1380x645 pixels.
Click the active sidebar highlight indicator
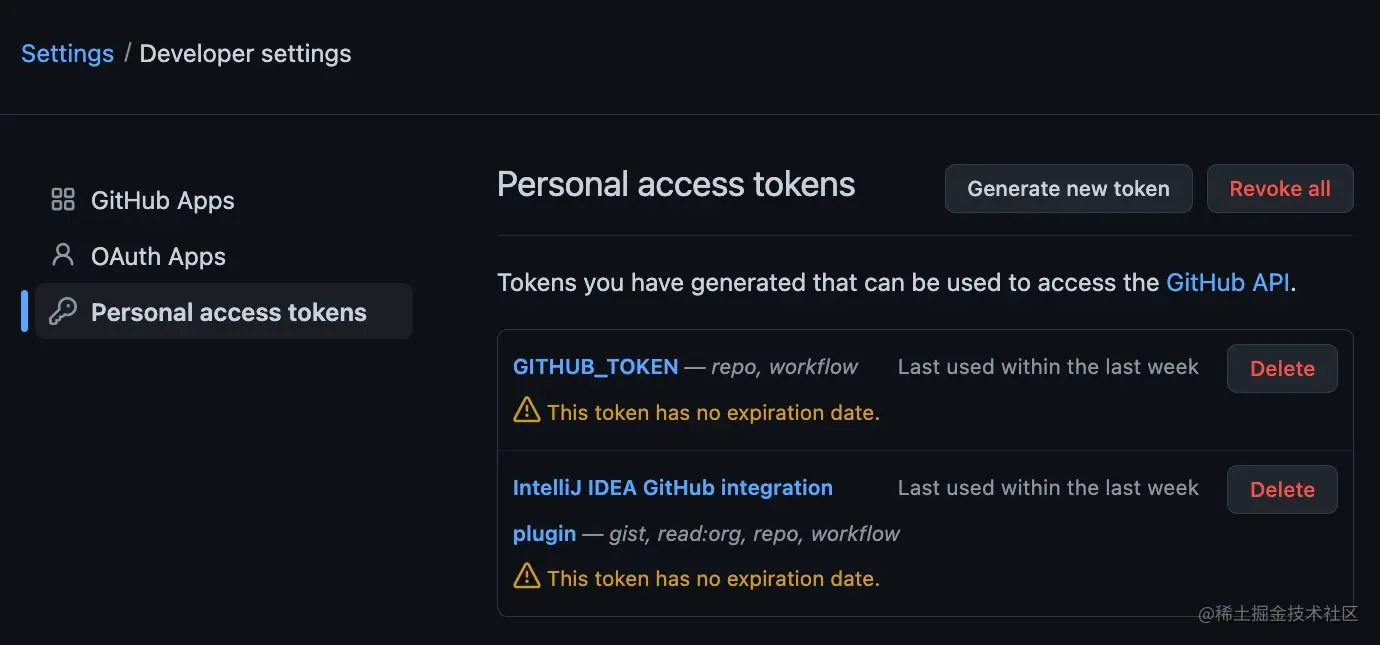[x=25, y=311]
